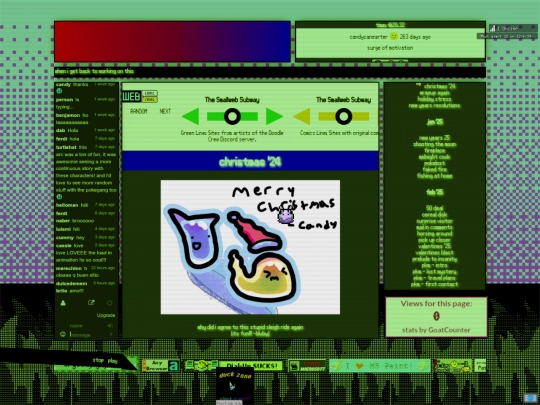Click the Any Browser badge
The height and width of the screenshot is (405, 540).
point(160,365)
